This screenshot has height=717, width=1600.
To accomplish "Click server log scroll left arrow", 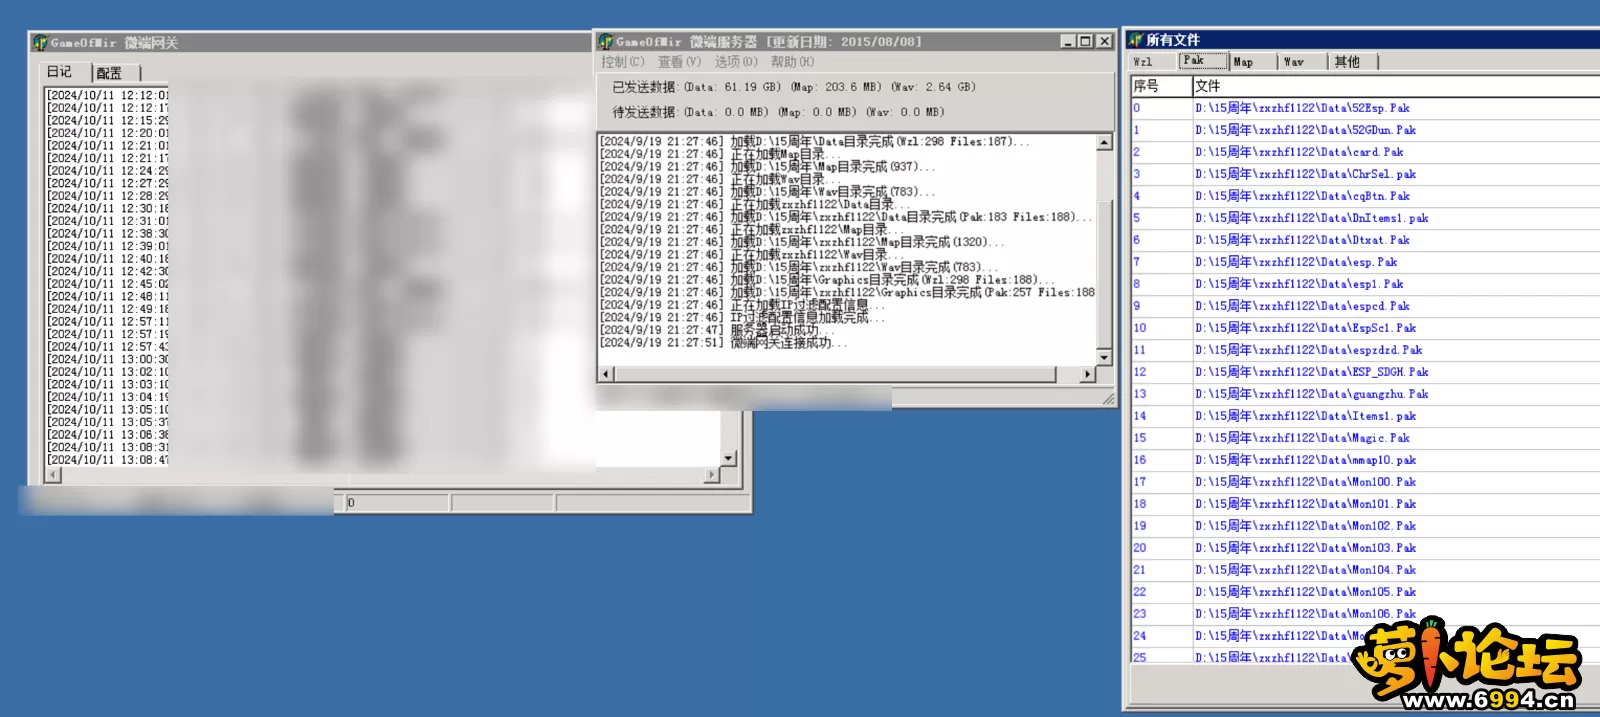I will click(x=605, y=374).
